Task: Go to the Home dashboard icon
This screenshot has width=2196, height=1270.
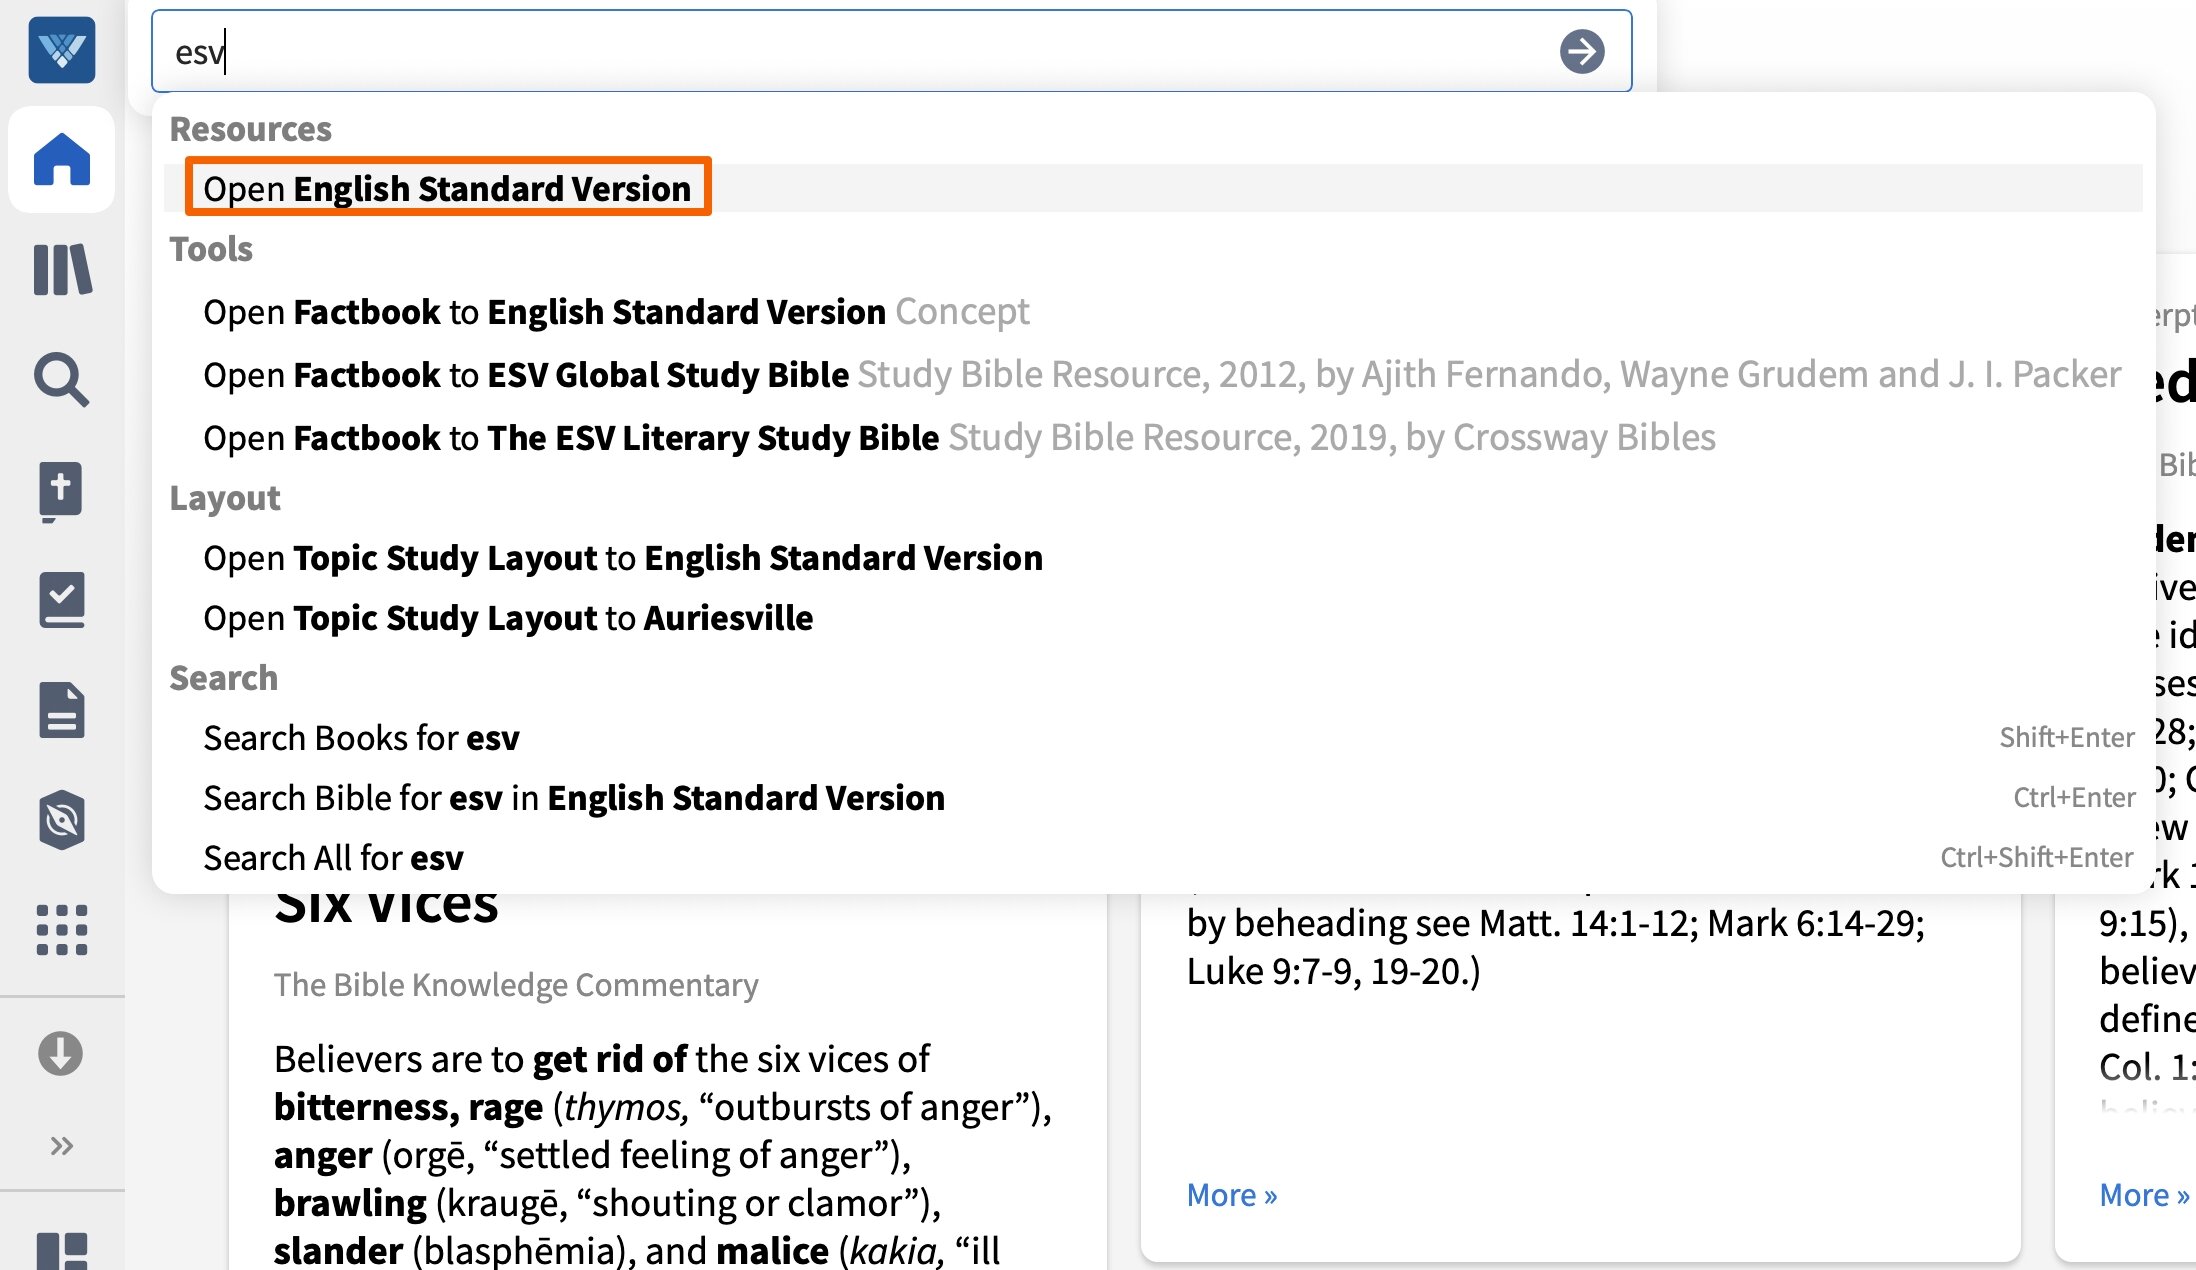Action: pos(62,160)
